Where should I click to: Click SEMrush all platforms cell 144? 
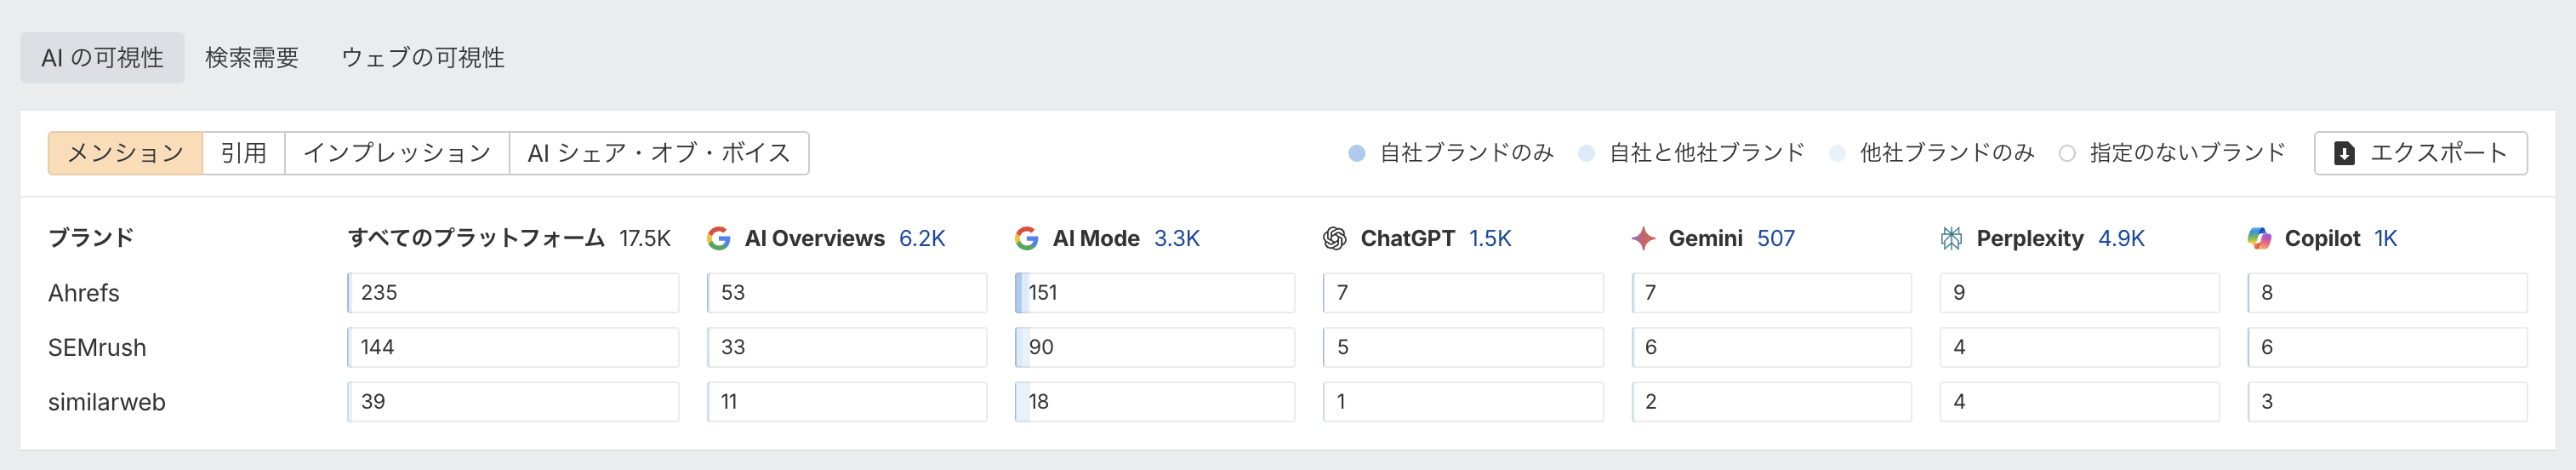[x=512, y=347]
